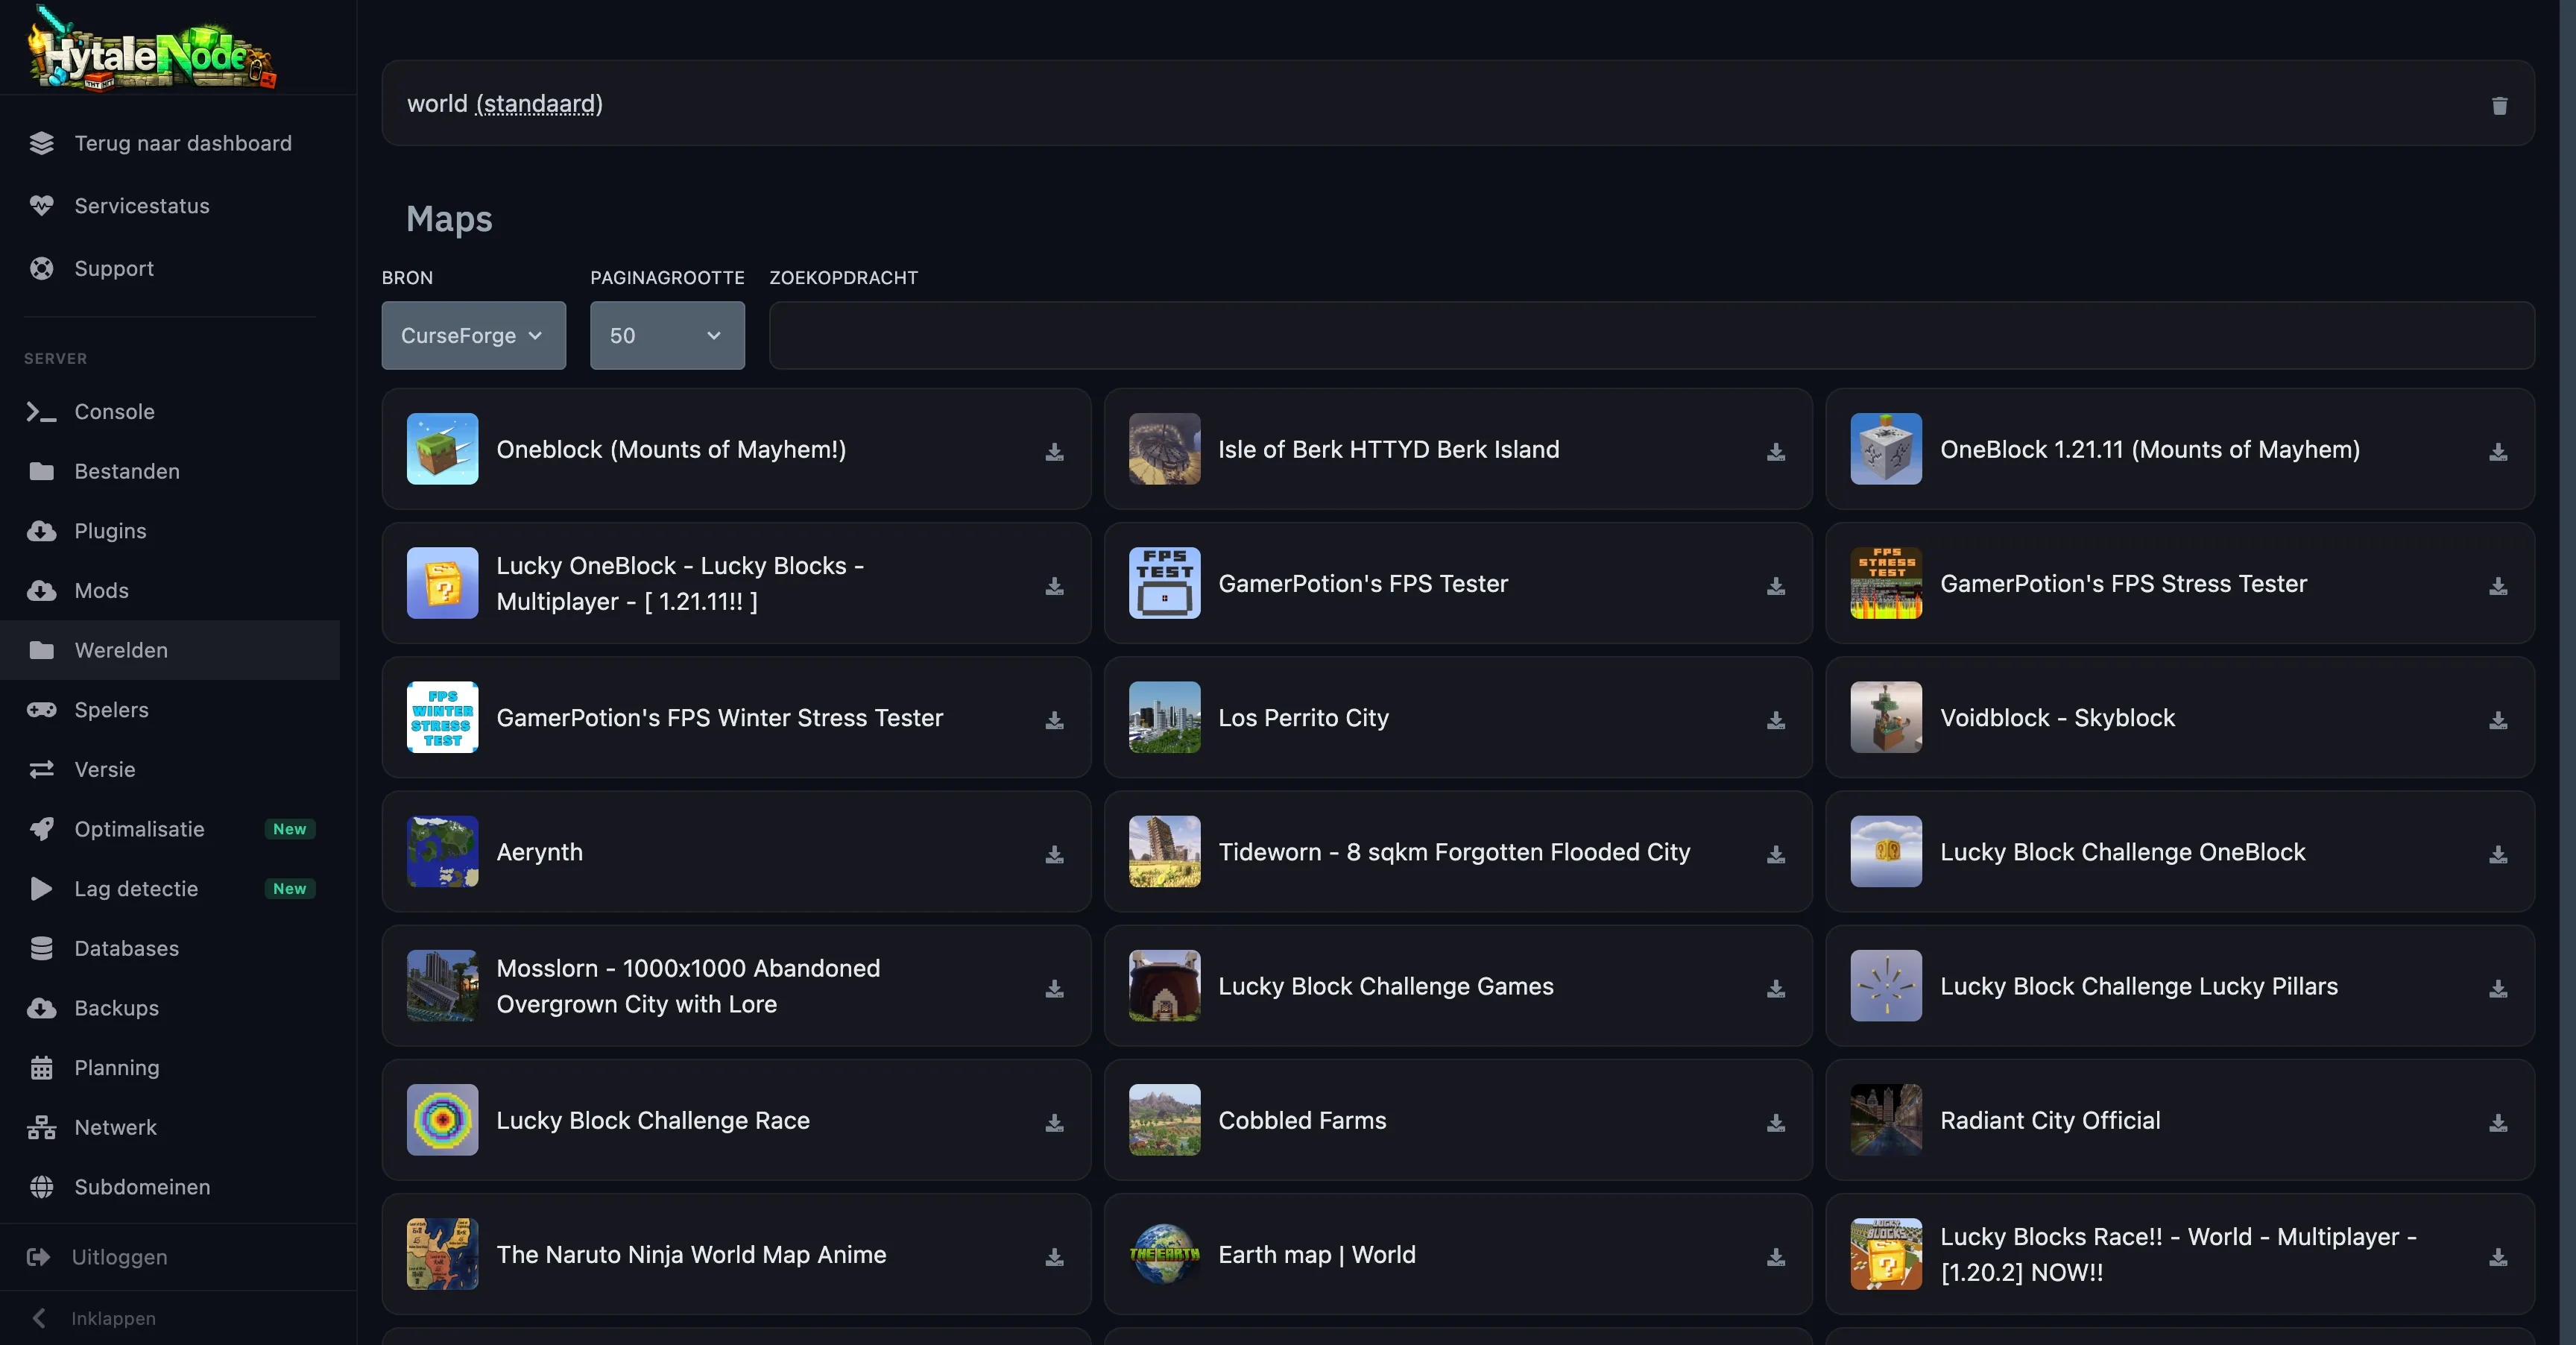The image size is (2576, 1345).
Task: Download Oneblock (Mounts of Mayhem!) map
Action: pyautogui.click(x=1054, y=452)
